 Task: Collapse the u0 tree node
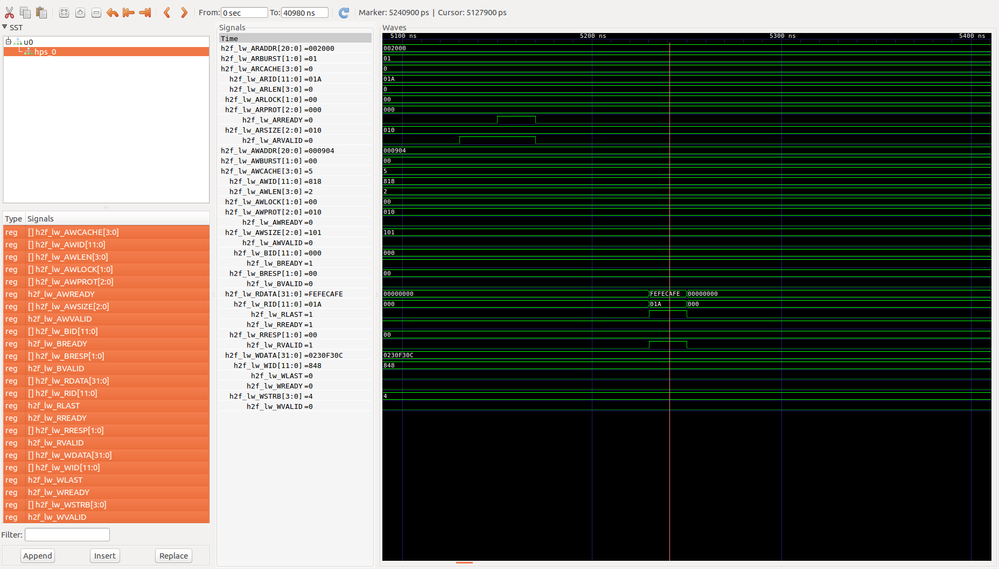(x=8, y=41)
